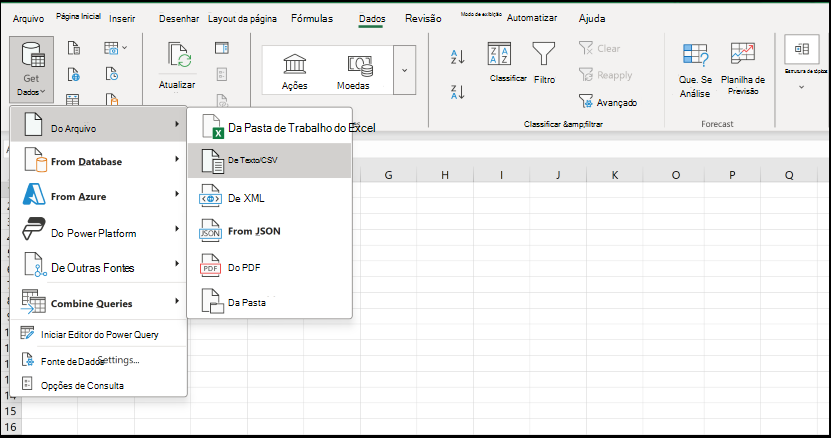Switch to the Inserir tab

tap(122, 19)
